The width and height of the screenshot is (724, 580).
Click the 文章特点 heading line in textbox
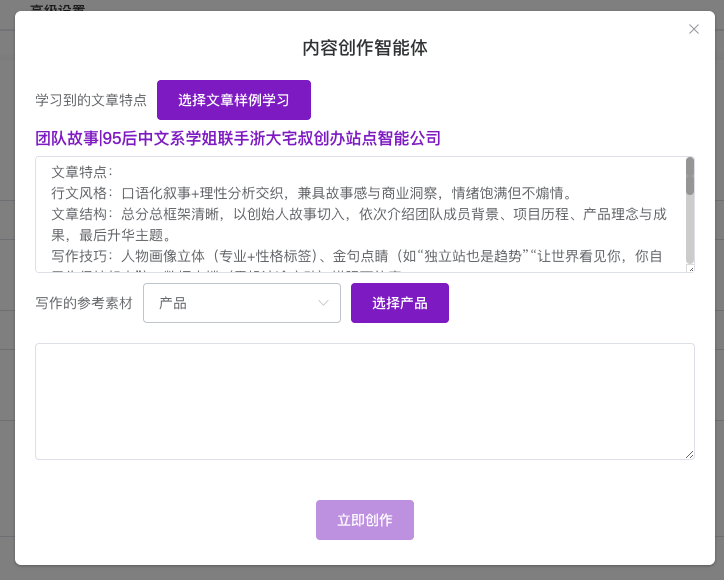(x=82, y=171)
